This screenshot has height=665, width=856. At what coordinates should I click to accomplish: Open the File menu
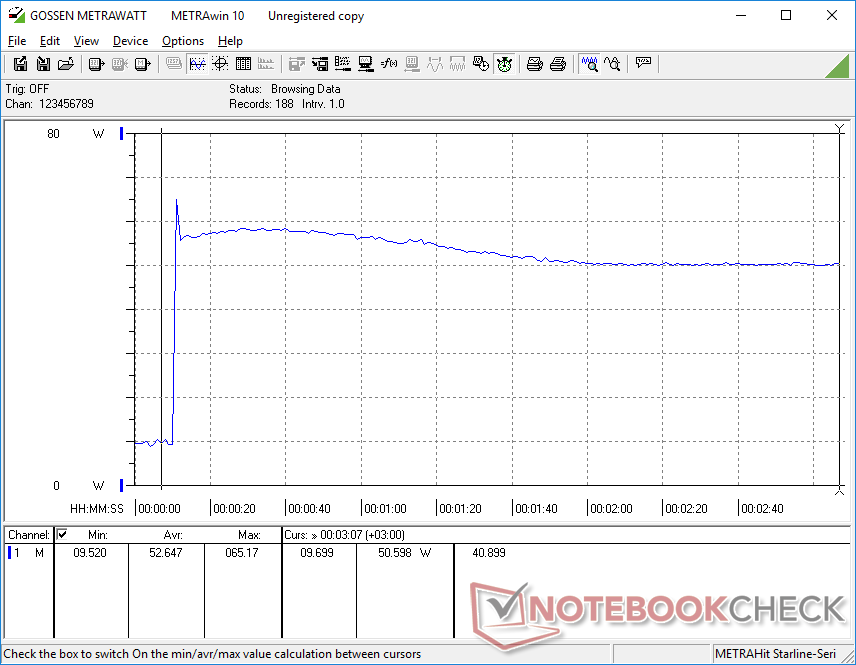tap(17, 41)
